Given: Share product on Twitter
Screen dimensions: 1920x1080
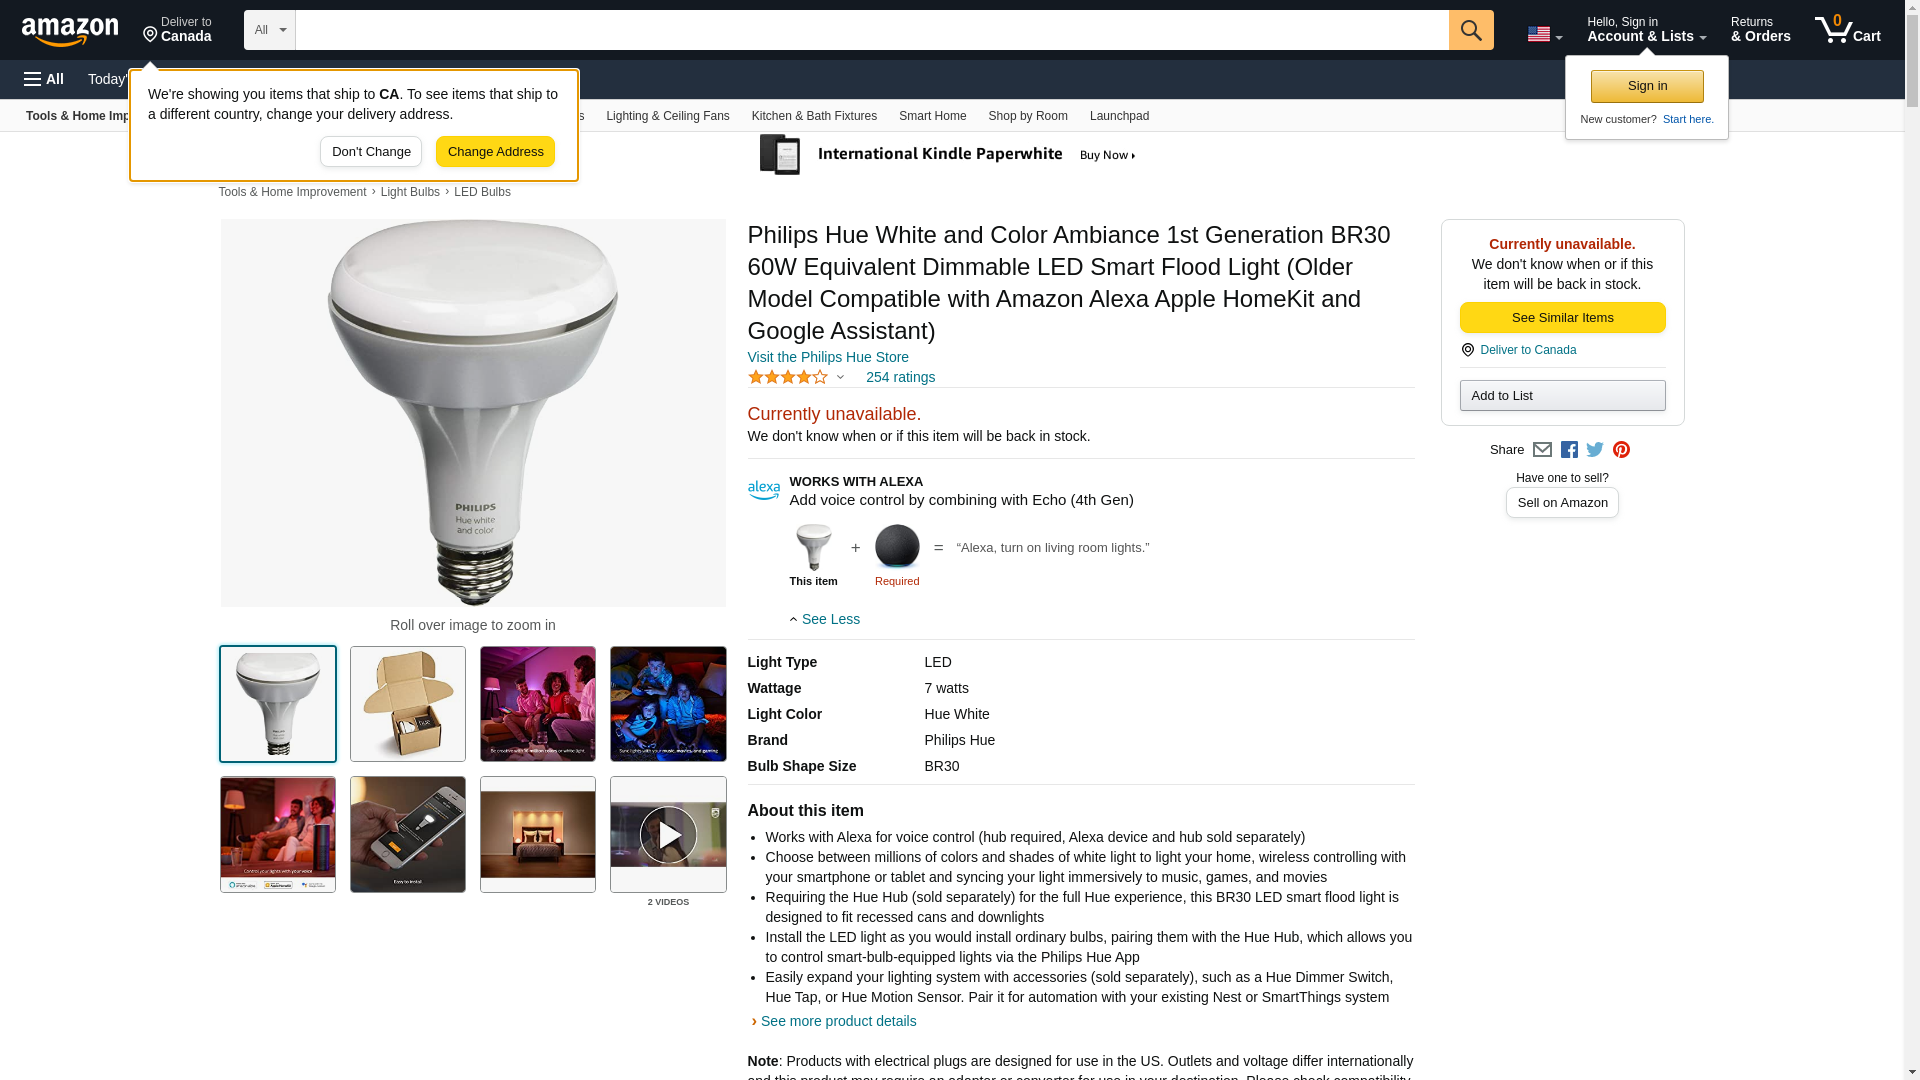Looking at the screenshot, I should tap(1595, 450).
